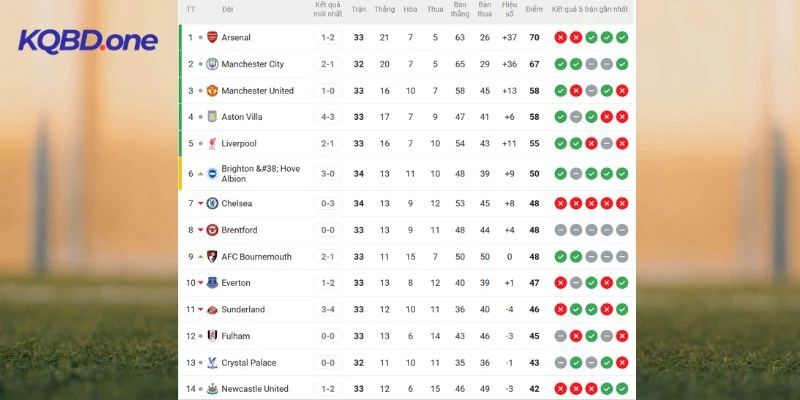Click the Liverpool club crest icon
800x400 pixels.
pyautogui.click(x=212, y=144)
